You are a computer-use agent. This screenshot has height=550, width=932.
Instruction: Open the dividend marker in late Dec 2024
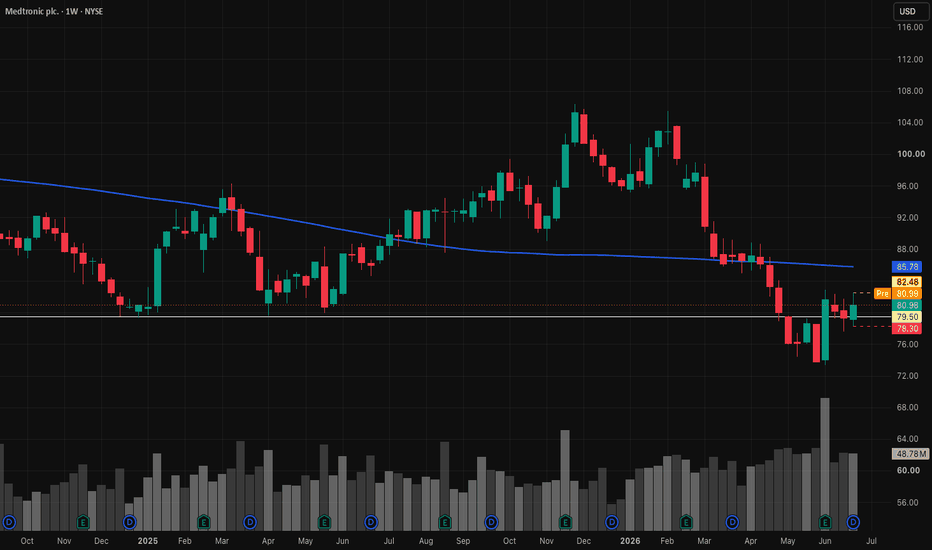click(x=130, y=522)
